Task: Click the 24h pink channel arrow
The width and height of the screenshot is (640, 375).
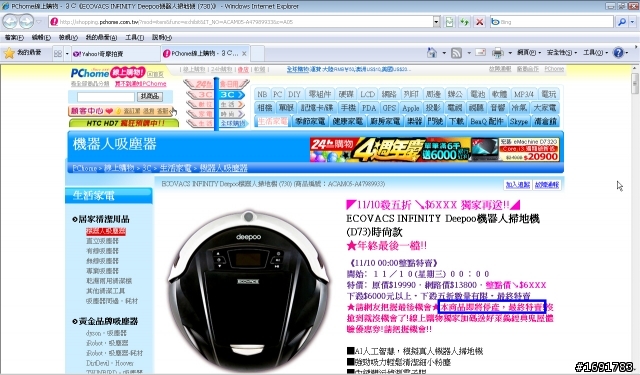Action: 200,84
